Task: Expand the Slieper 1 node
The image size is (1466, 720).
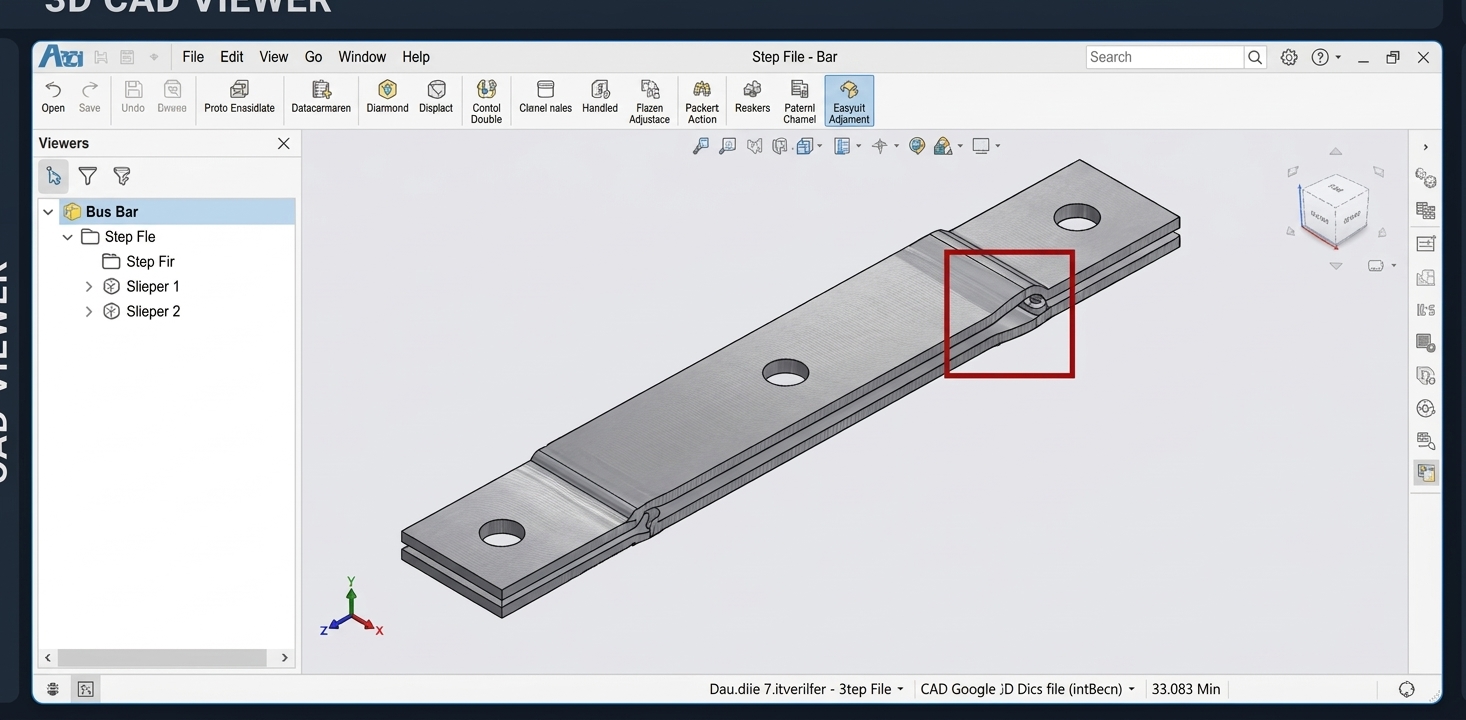Action: click(89, 287)
